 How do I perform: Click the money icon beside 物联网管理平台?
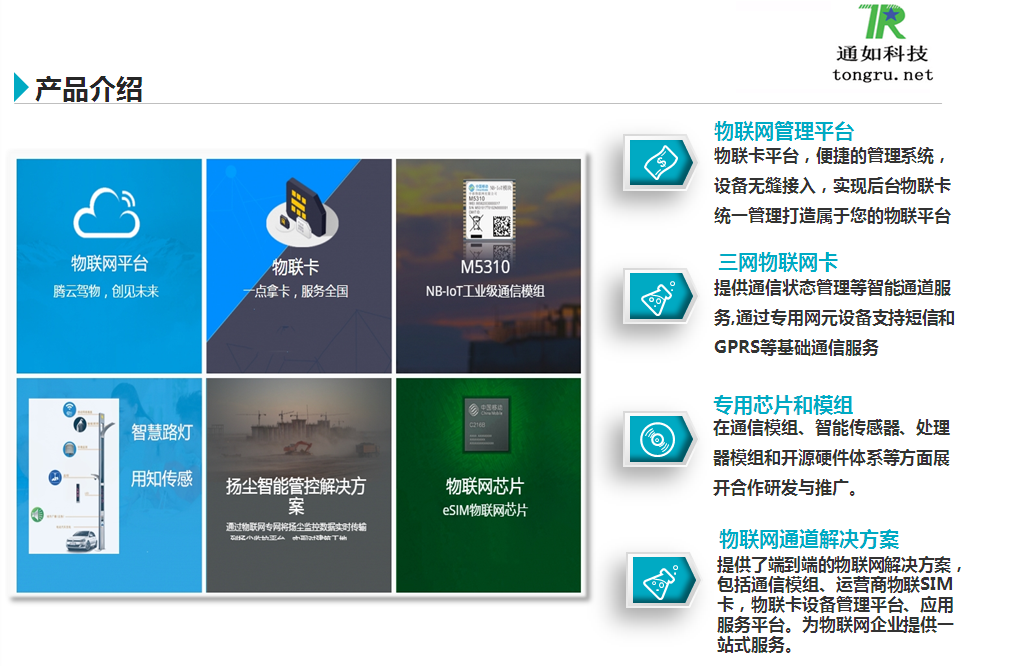658,160
